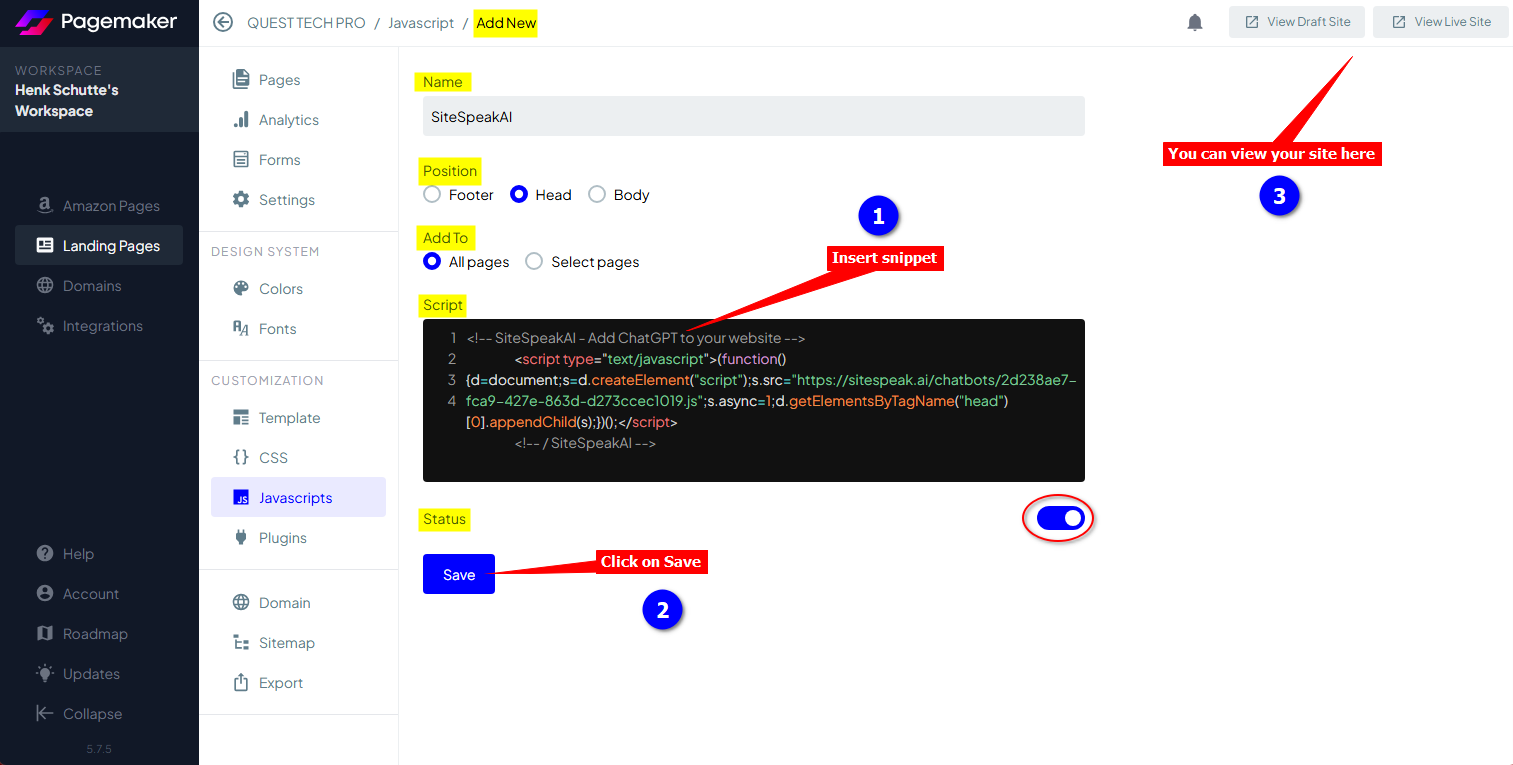Click the Integrations gears icon
This screenshot has height=765, width=1513.
pyautogui.click(x=45, y=325)
